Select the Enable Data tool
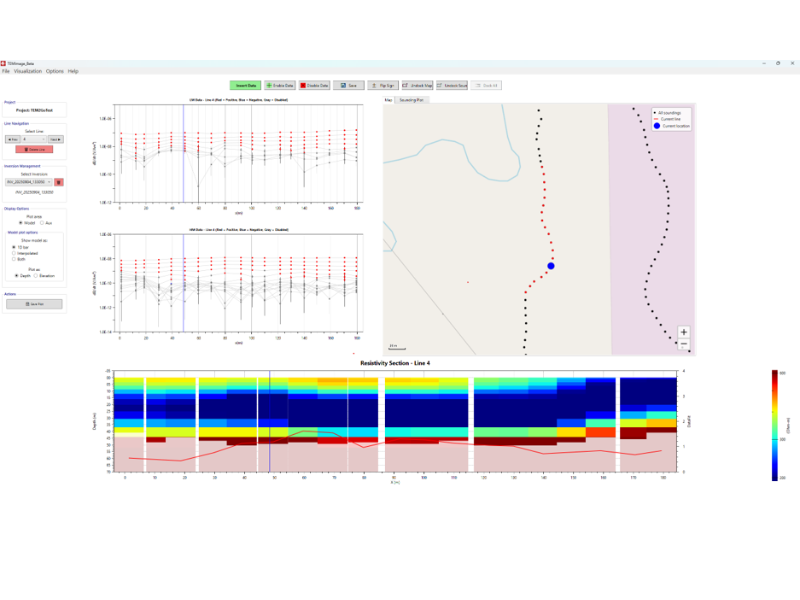Screen dimensions: 800x600 279,85
